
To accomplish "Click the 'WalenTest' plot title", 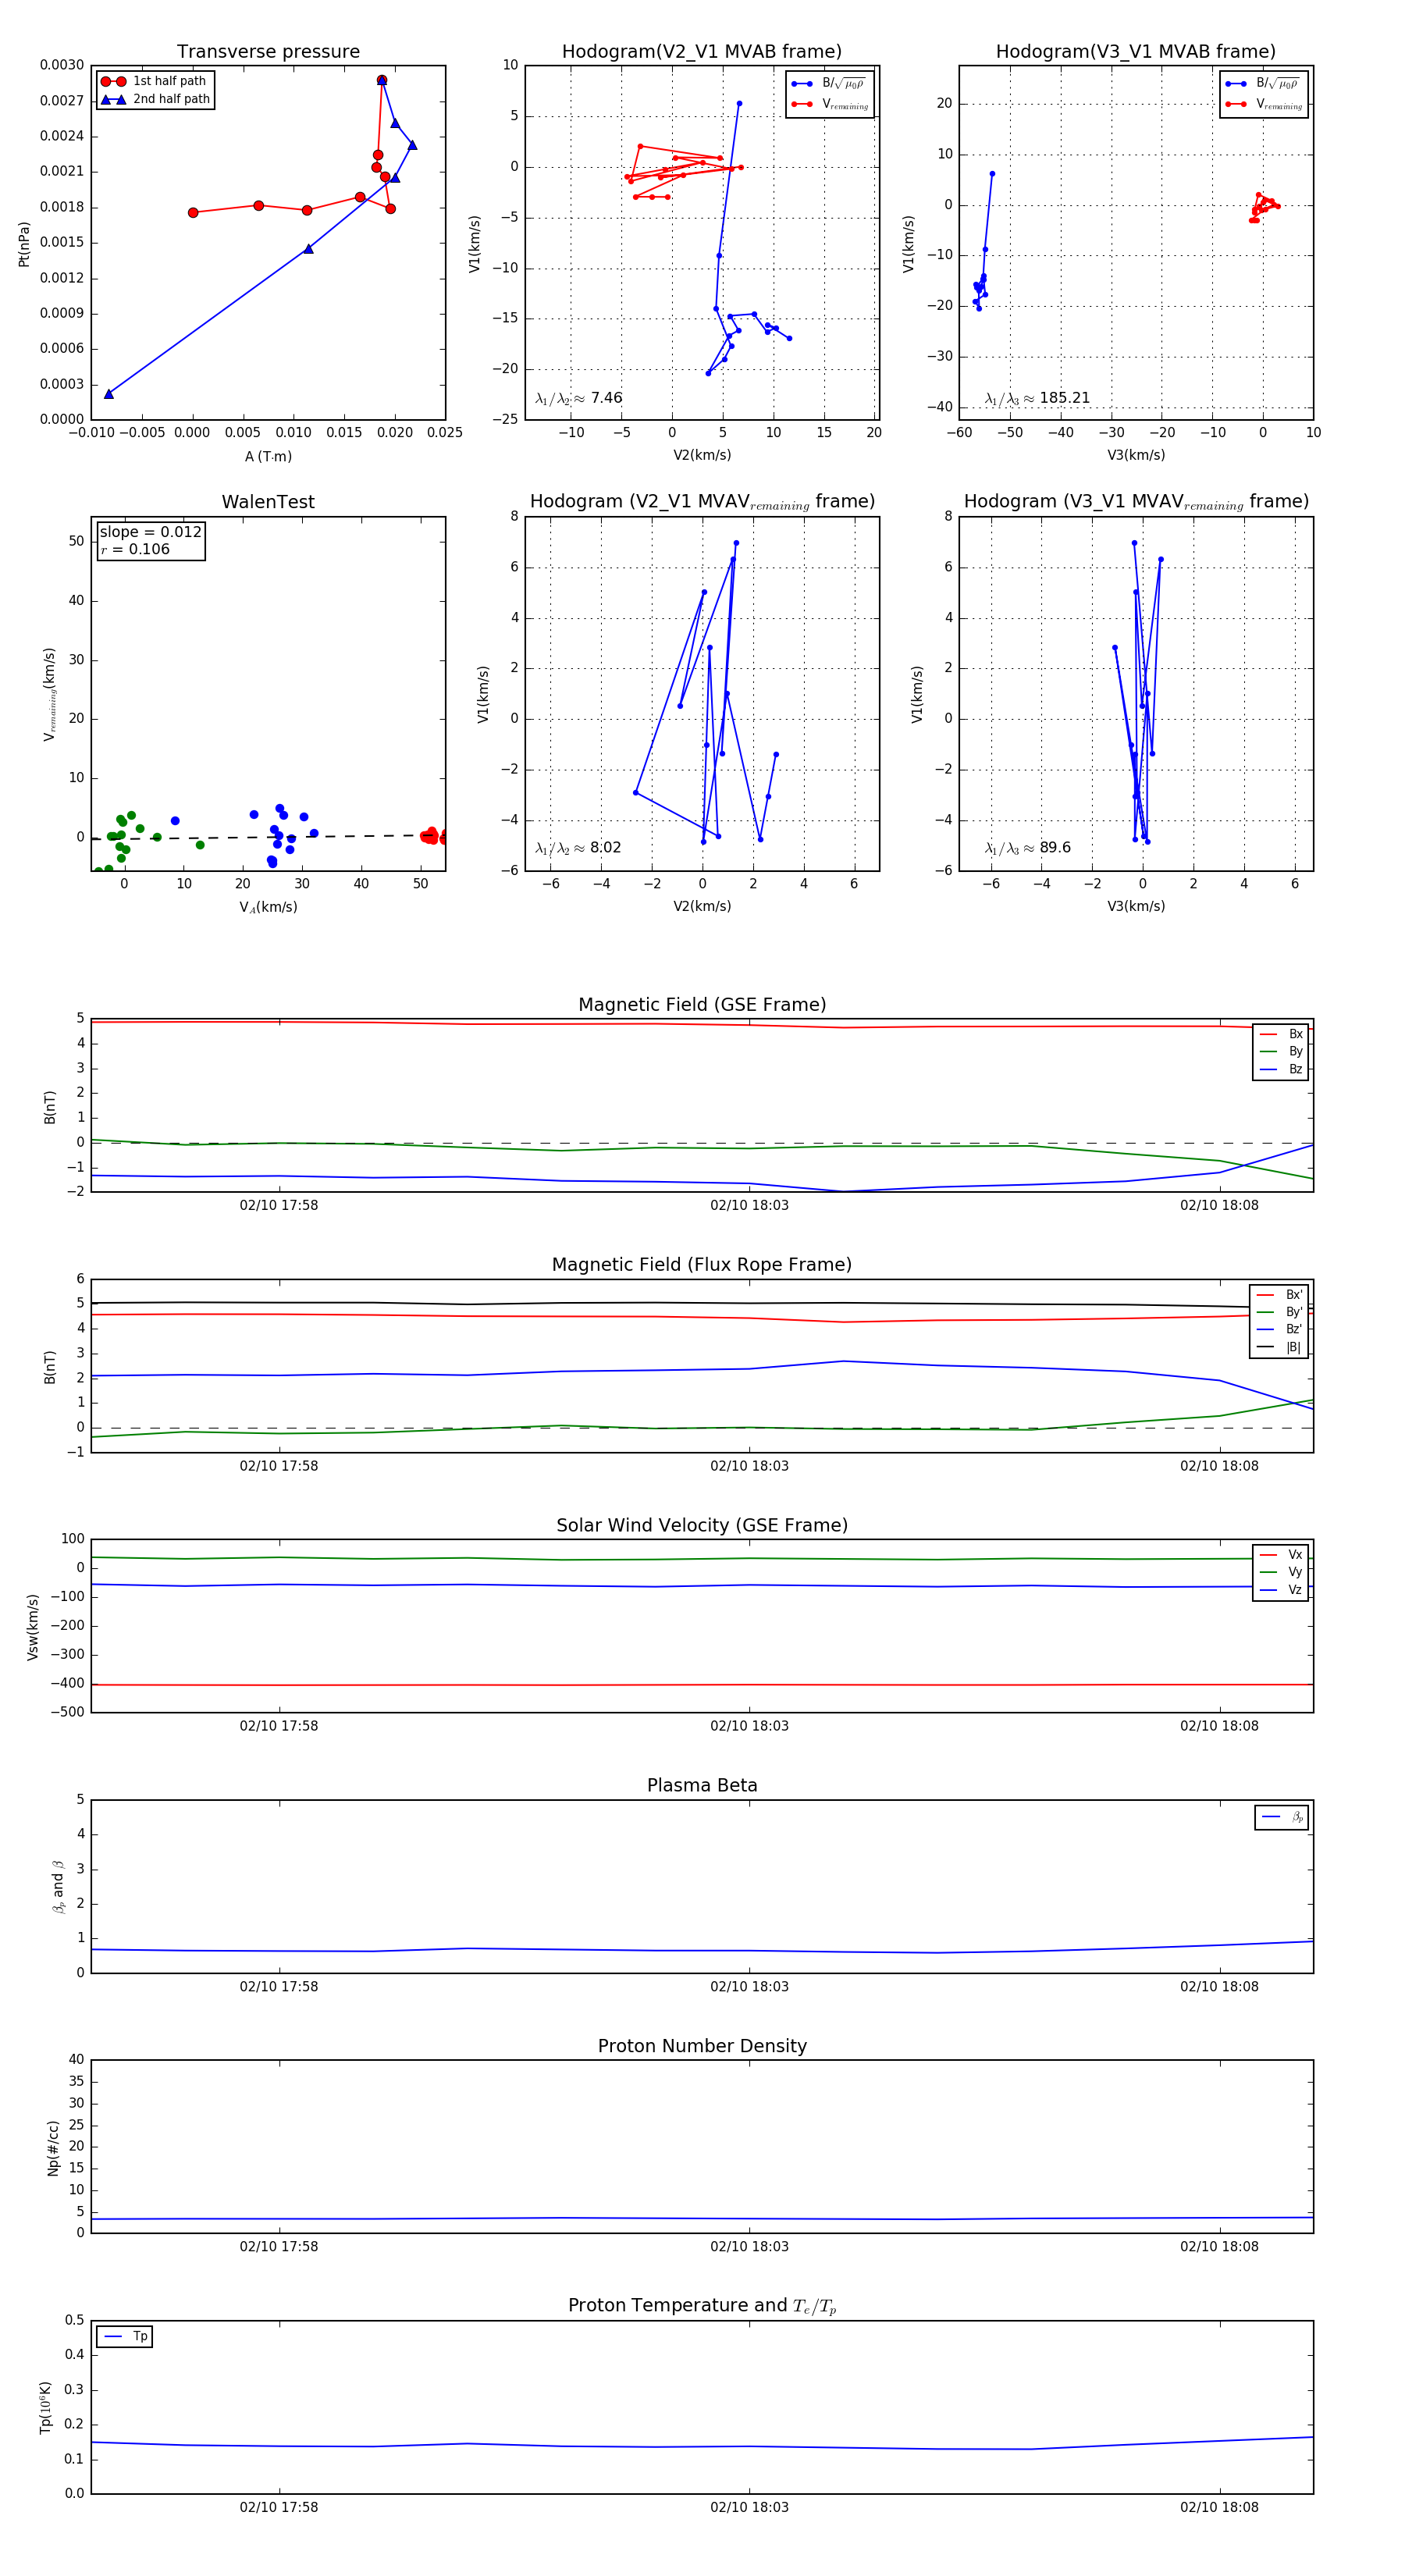I will (268, 502).
